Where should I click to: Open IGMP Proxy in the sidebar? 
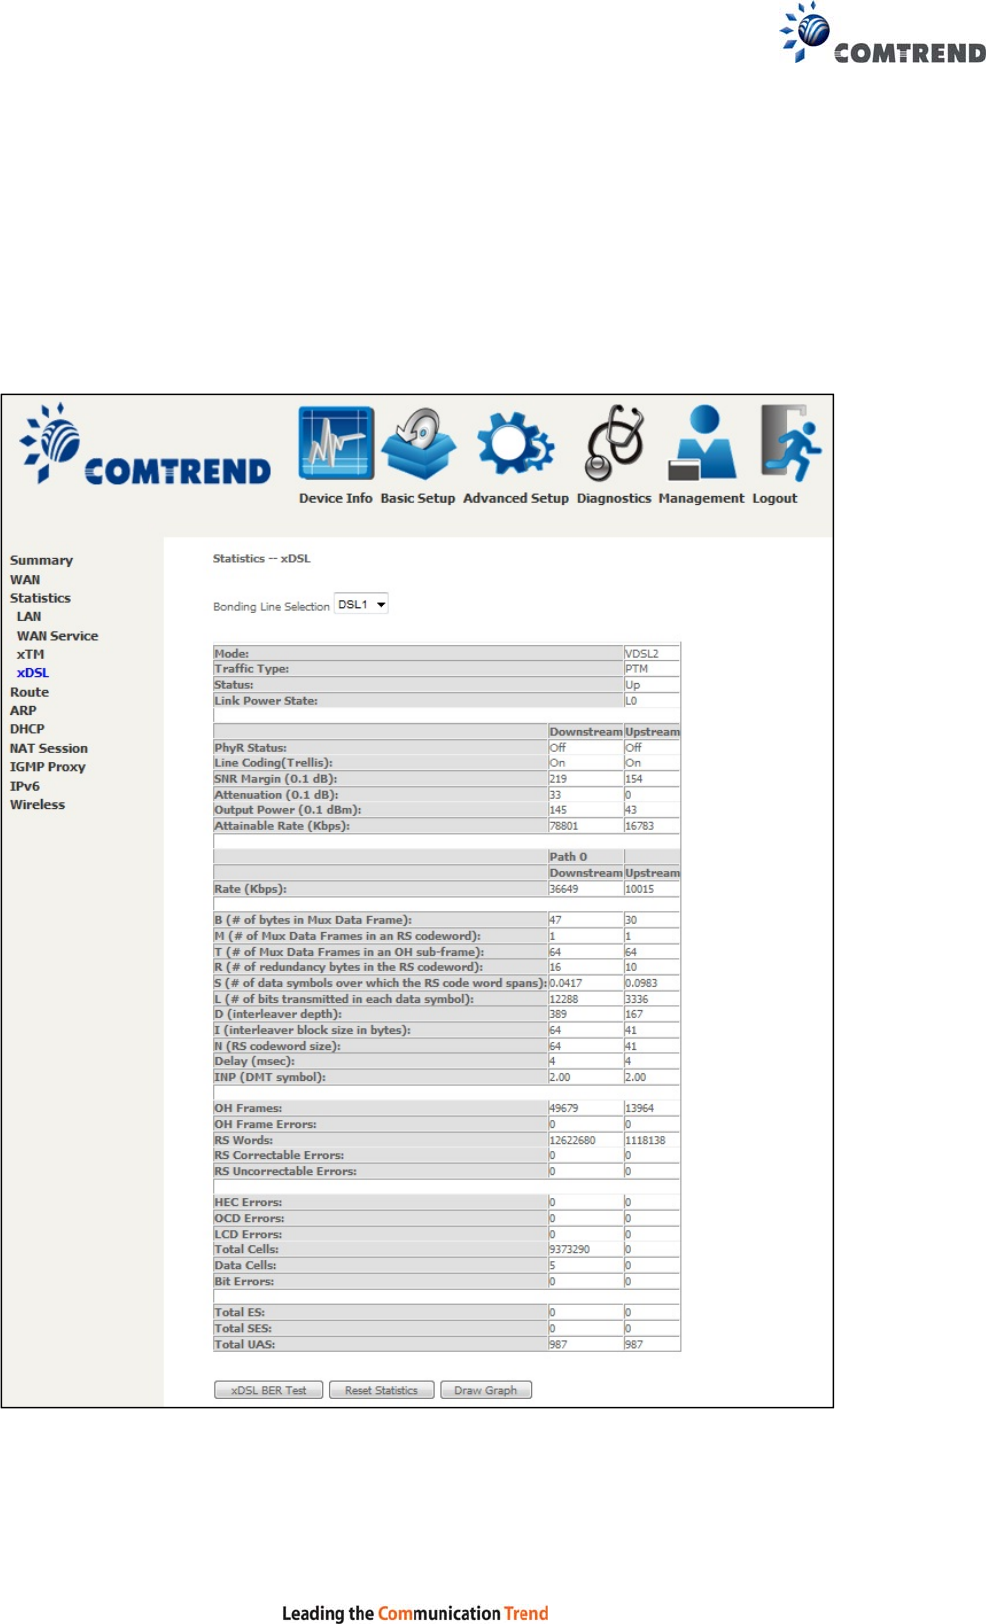click(x=47, y=767)
